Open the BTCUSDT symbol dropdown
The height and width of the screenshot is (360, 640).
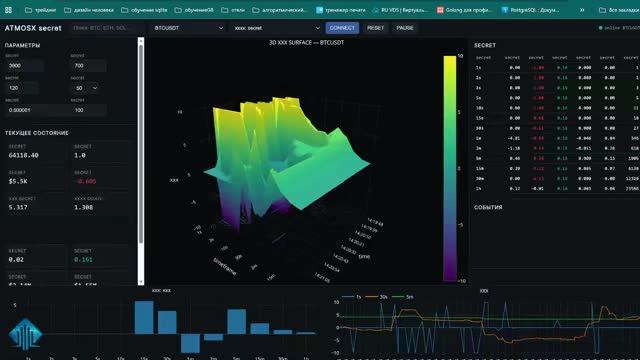[189, 28]
